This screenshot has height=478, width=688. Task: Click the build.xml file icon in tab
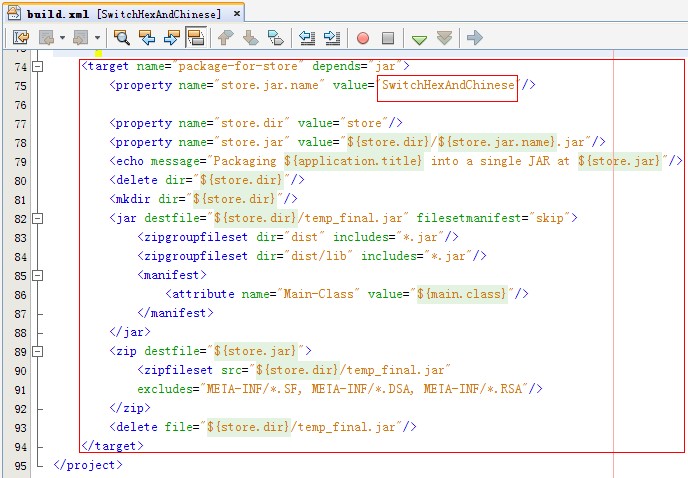14,13
